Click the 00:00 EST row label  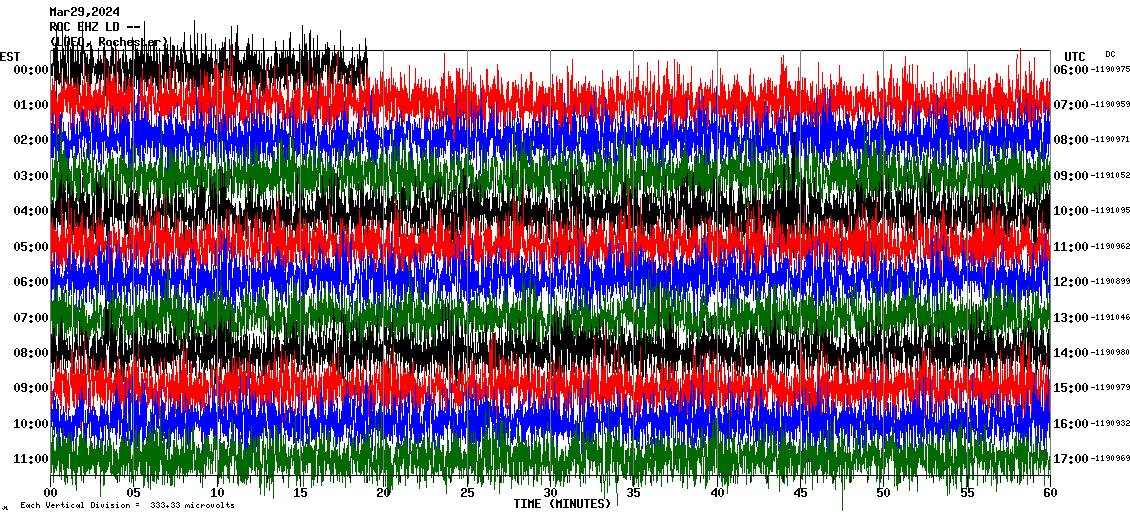[31, 70]
